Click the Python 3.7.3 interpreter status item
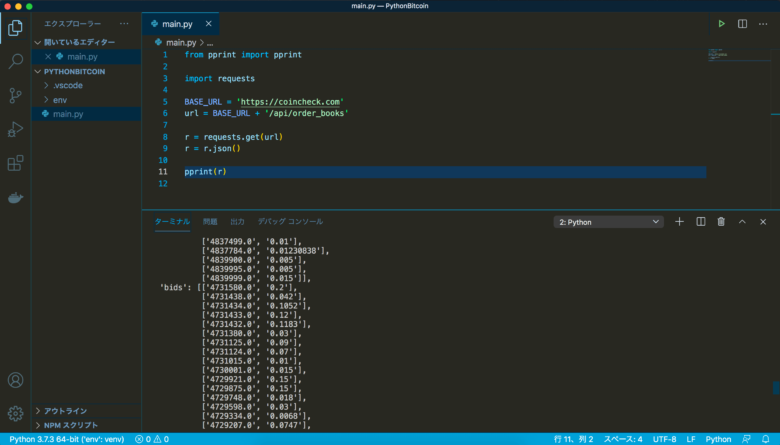The height and width of the screenshot is (445, 780). (x=66, y=438)
